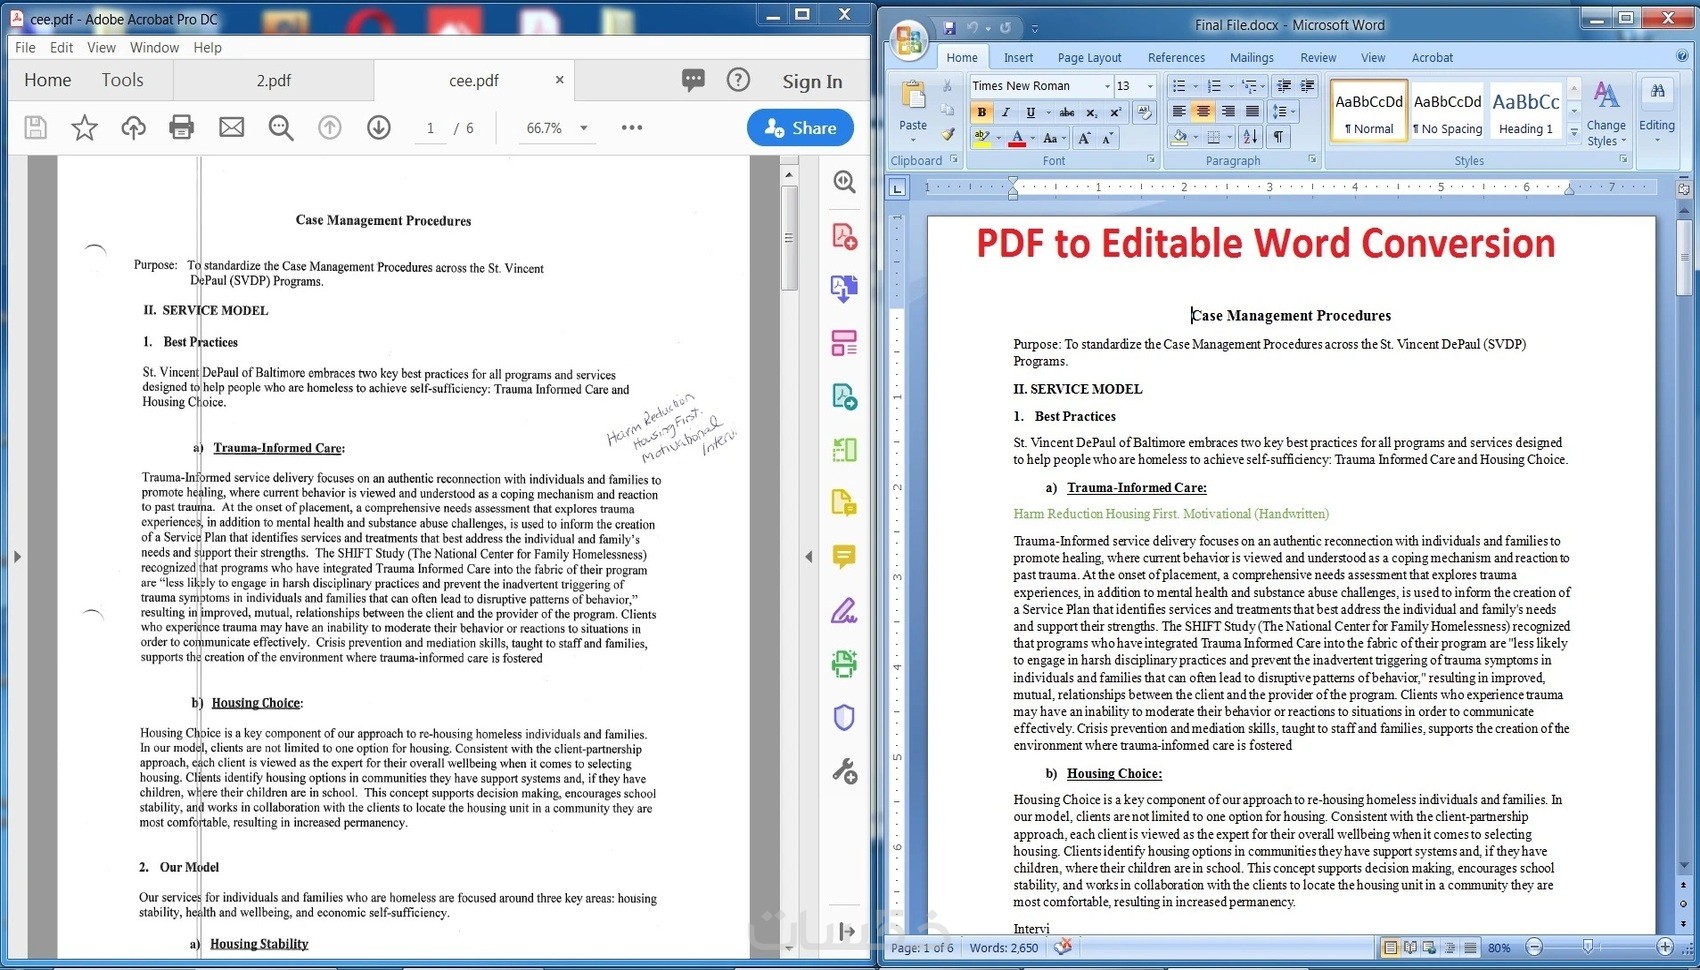The width and height of the screenshot is (1700, 970).
Task: Switch to the References tab in Word
Action: (x=1176, y=58)
